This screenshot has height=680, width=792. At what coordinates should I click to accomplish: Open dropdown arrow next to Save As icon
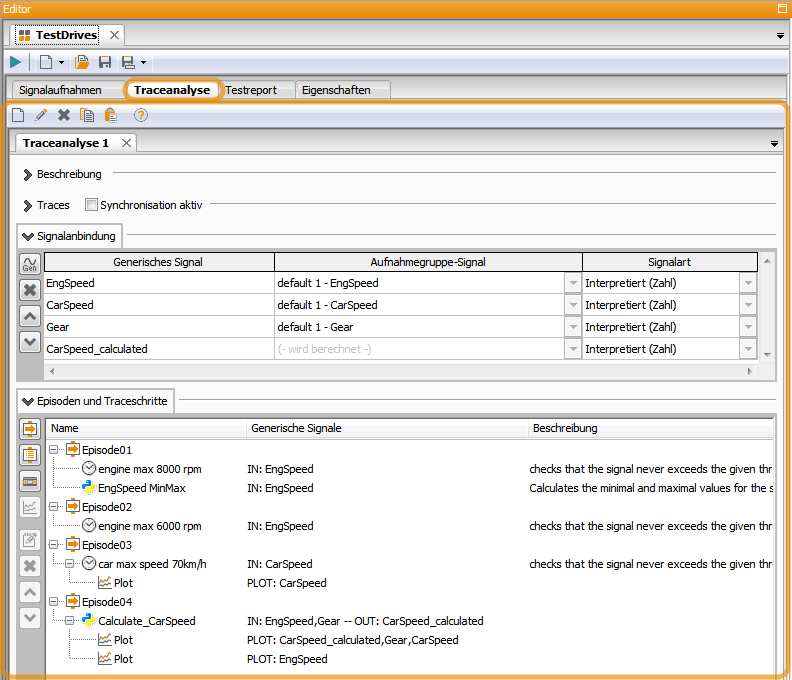click(143, 63)
